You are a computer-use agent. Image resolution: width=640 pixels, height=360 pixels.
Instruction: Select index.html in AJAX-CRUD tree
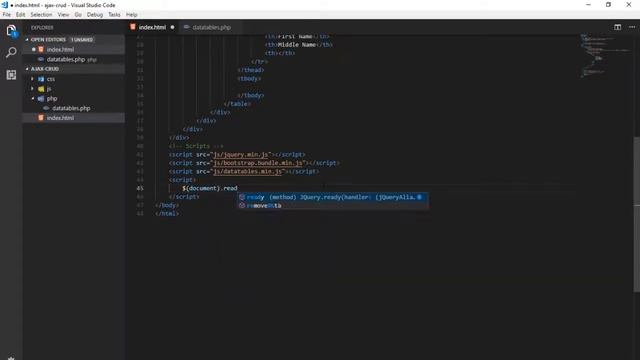pos(74,118)
